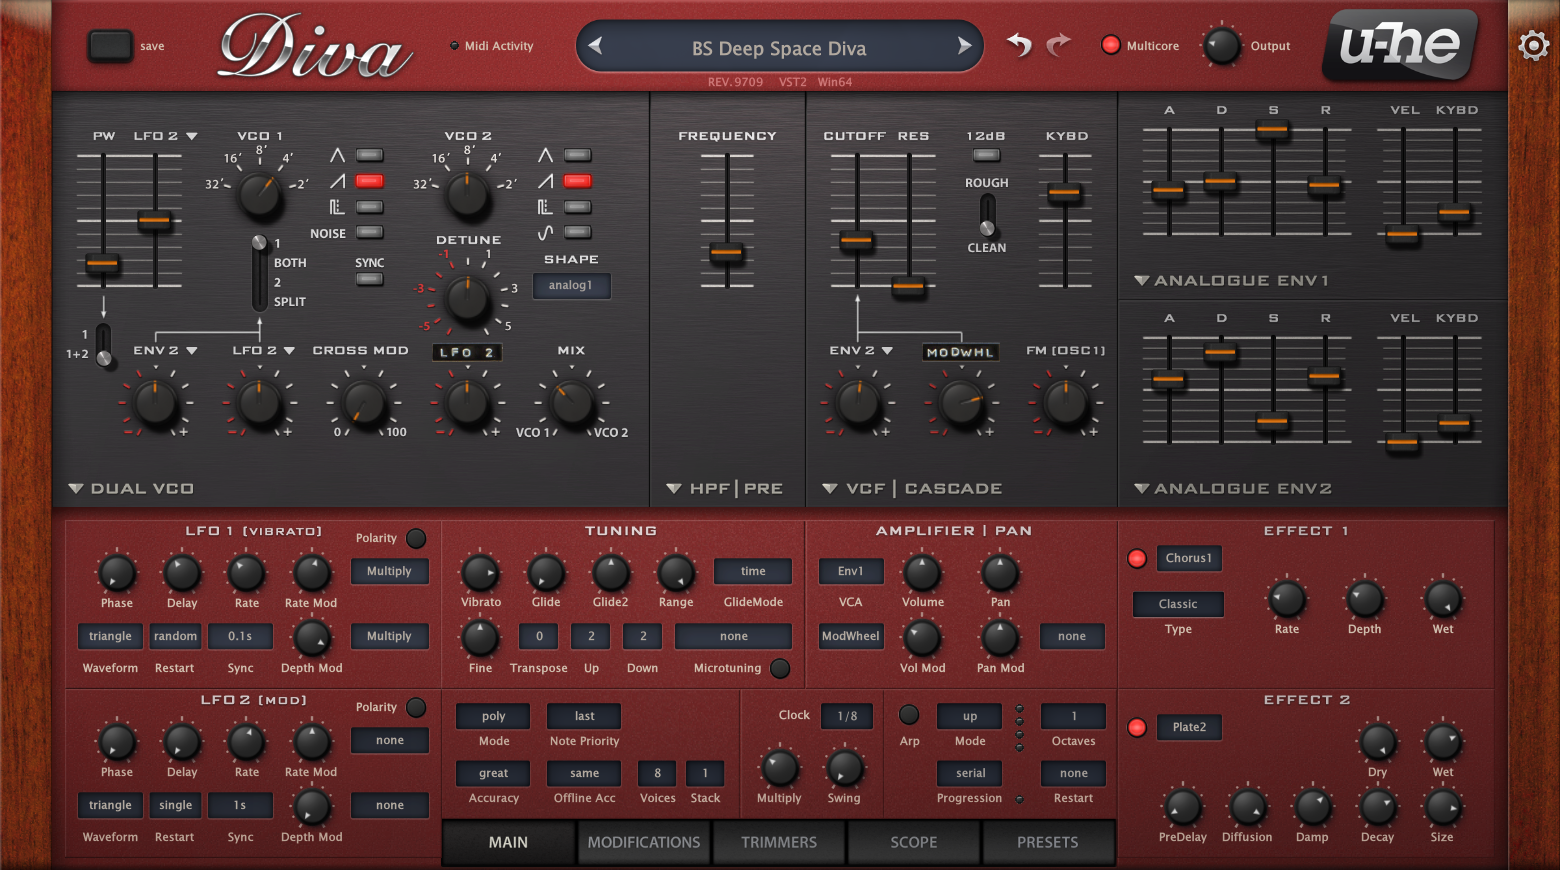Toggle Effect 2 power button

click(1137, 727)
